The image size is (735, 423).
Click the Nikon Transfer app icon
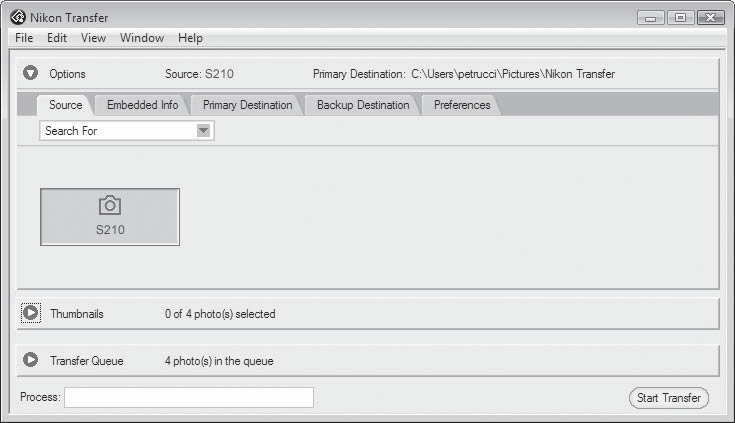(x=18, y=17)
